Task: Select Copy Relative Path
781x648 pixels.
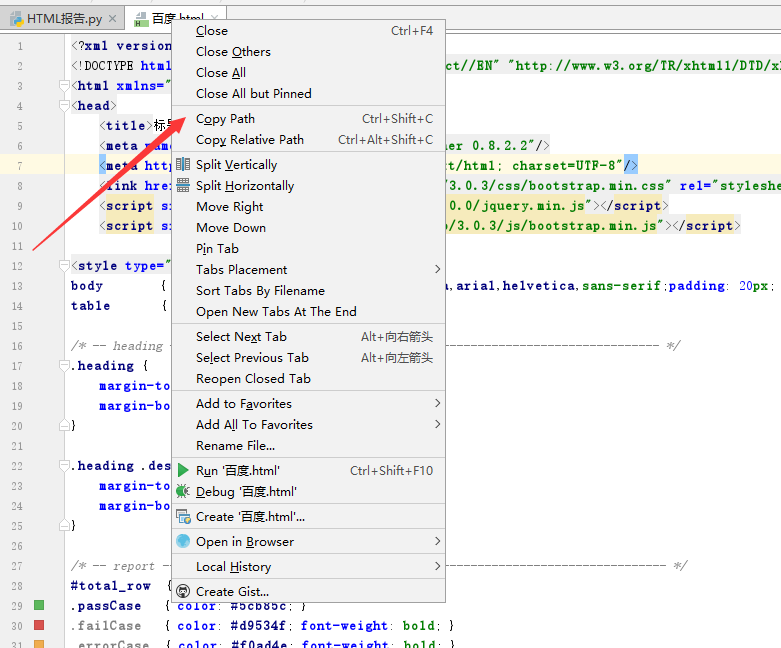Action: click(x=308, y=139)
